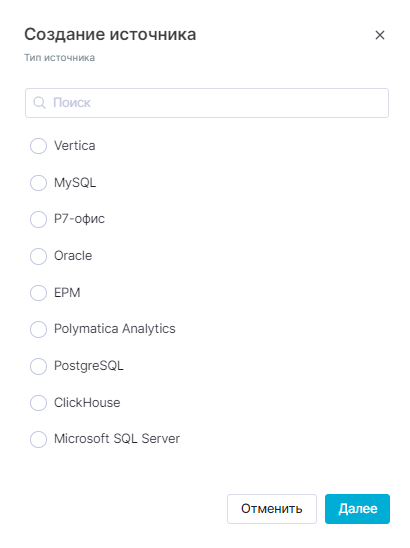Select the Vertica radio button
Viewport: 410px width, 548px height.
click(x=38, y=146)
